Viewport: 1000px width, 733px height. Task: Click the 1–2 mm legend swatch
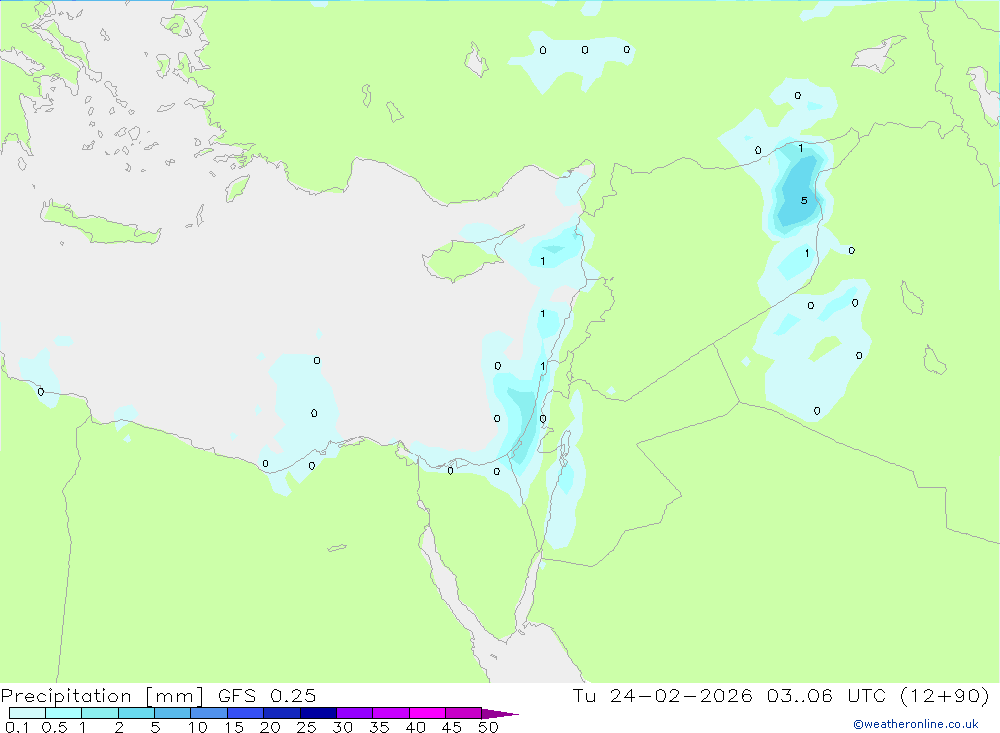click(x=99, y=713)
